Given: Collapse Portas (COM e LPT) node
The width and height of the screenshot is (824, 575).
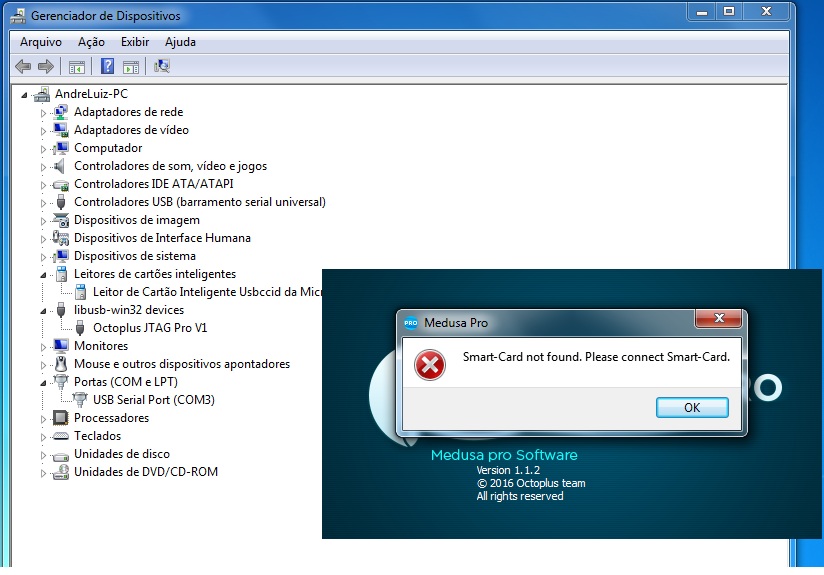Looking at the screenshot, I should (44, 383).
